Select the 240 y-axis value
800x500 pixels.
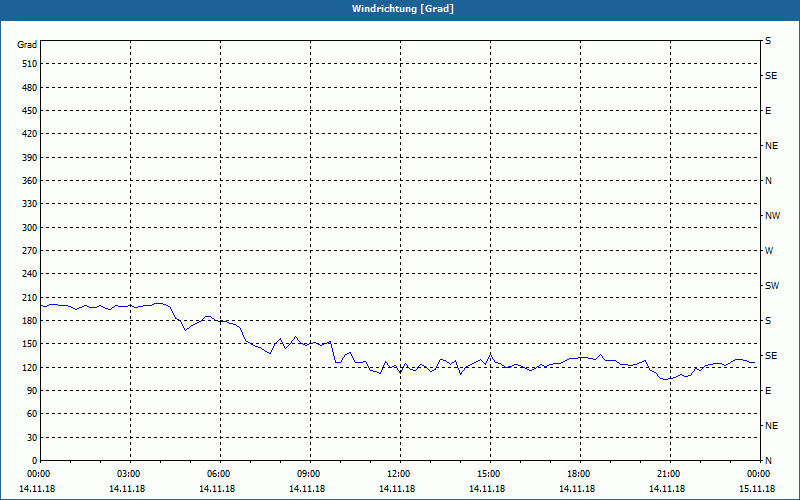tap(29, 273)
